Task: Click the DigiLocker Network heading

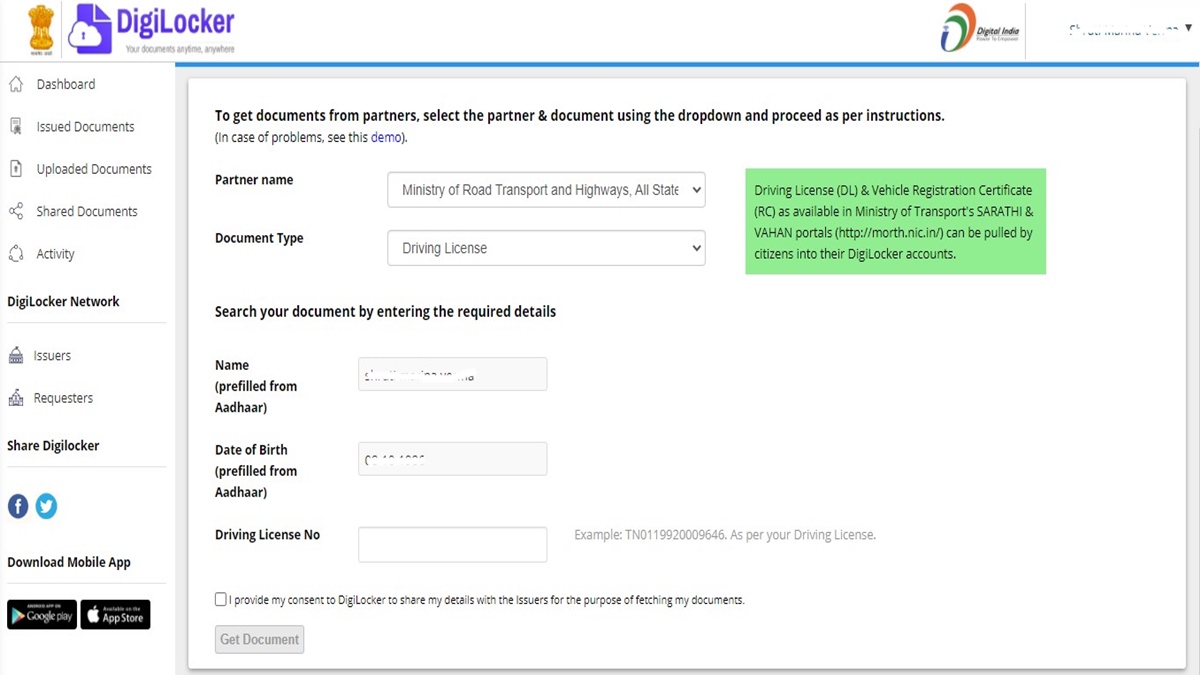Action: pyautogui.click(x=63, y=301)
